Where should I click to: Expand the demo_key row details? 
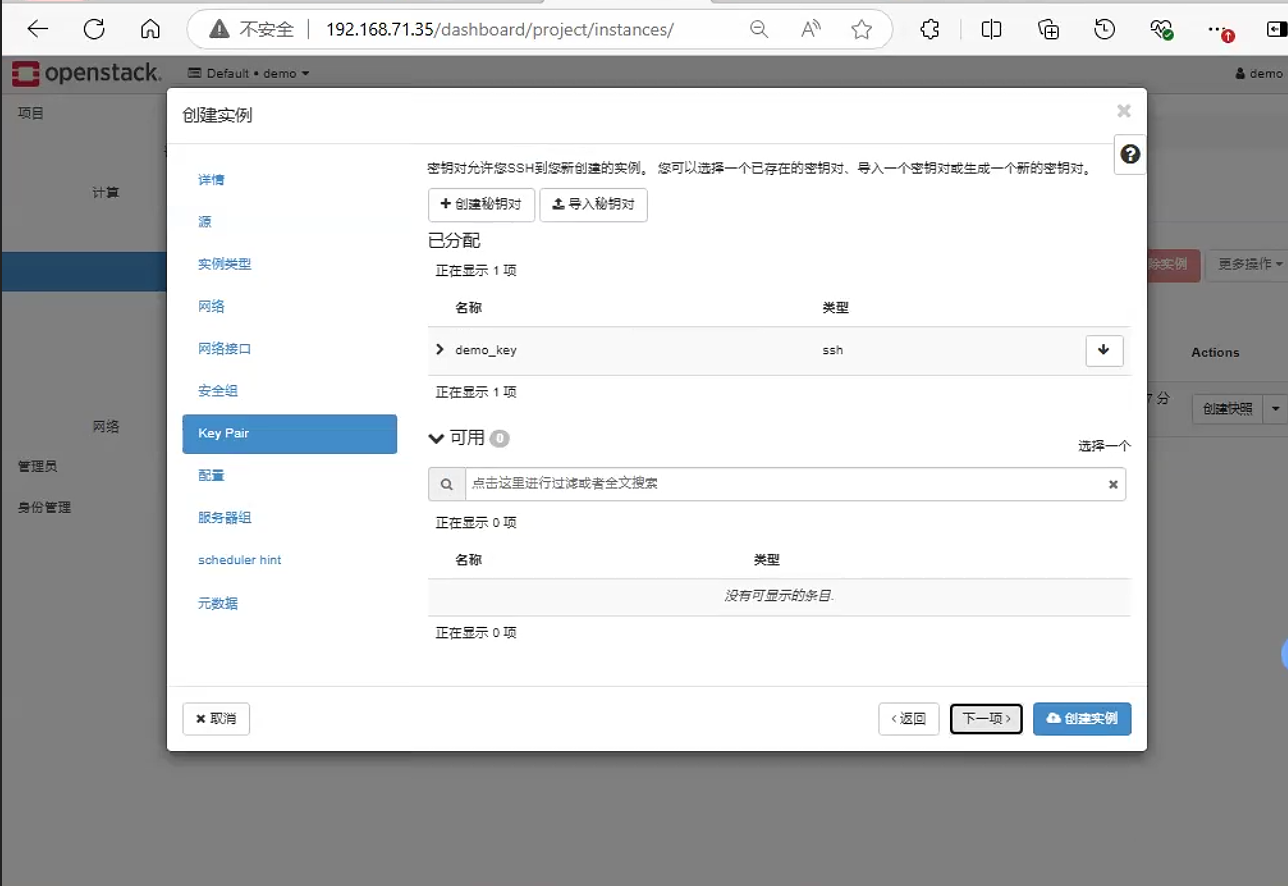click(x=440, y=350)
